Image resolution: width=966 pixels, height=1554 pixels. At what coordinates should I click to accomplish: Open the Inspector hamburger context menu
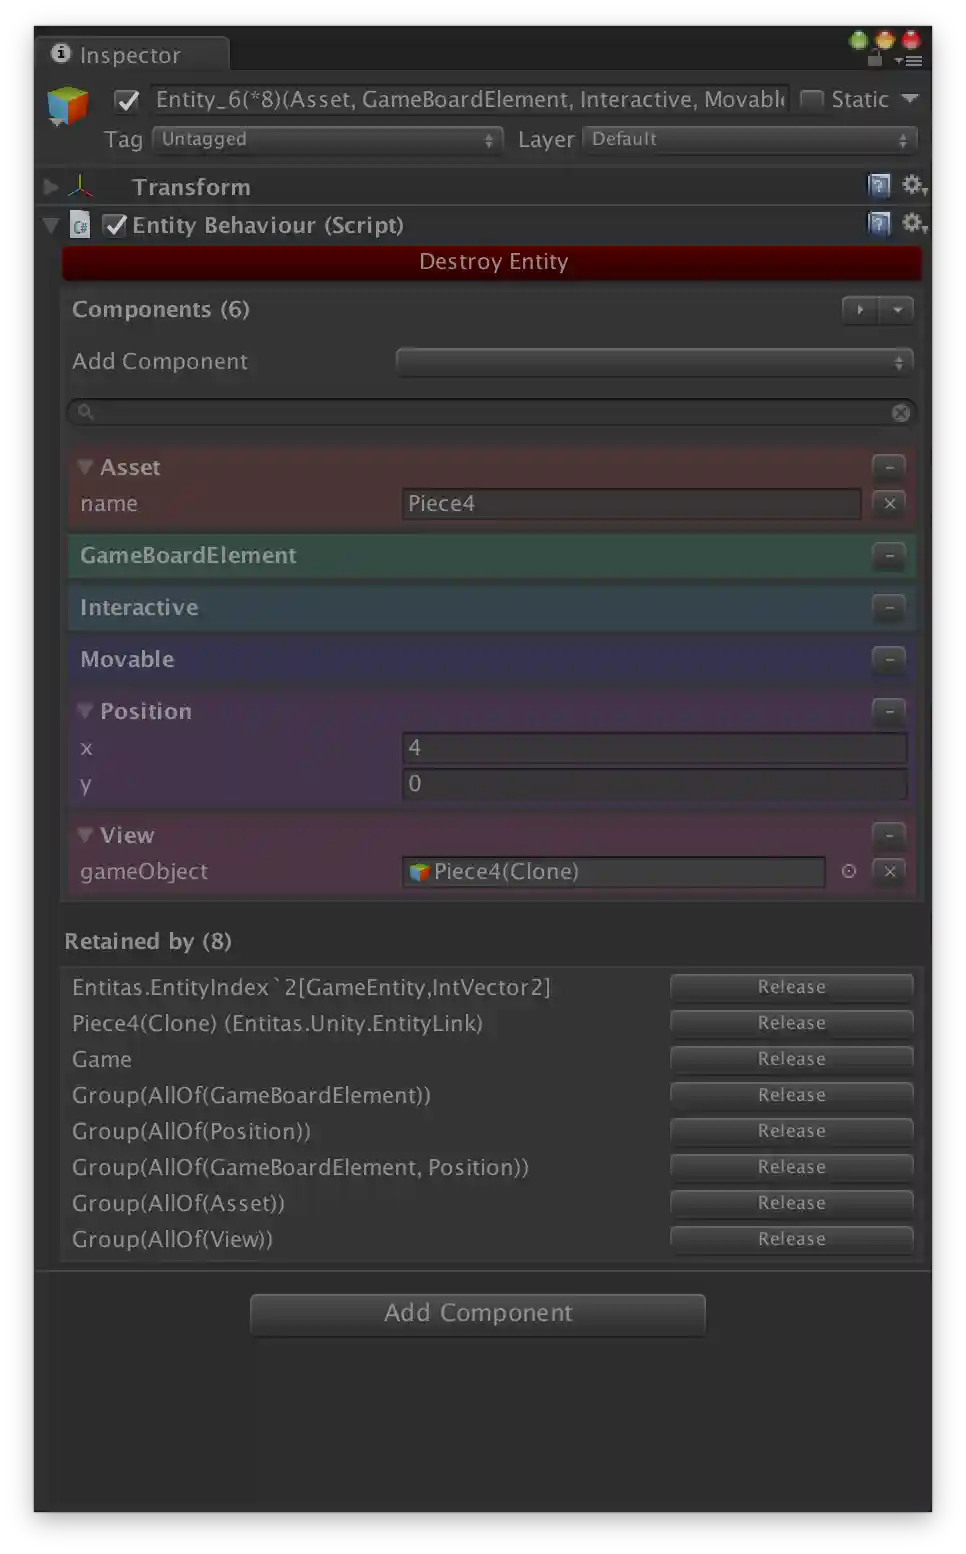(x=911, y=59)
